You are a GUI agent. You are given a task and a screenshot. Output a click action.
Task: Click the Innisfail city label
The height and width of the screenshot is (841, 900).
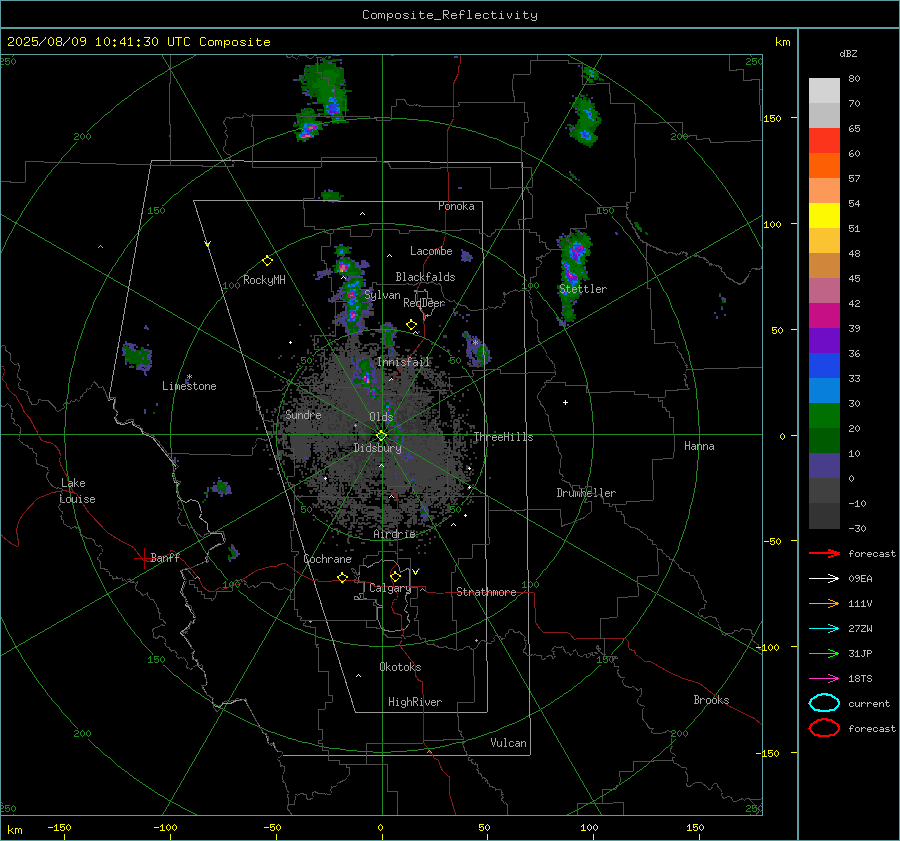click(404, 362)
